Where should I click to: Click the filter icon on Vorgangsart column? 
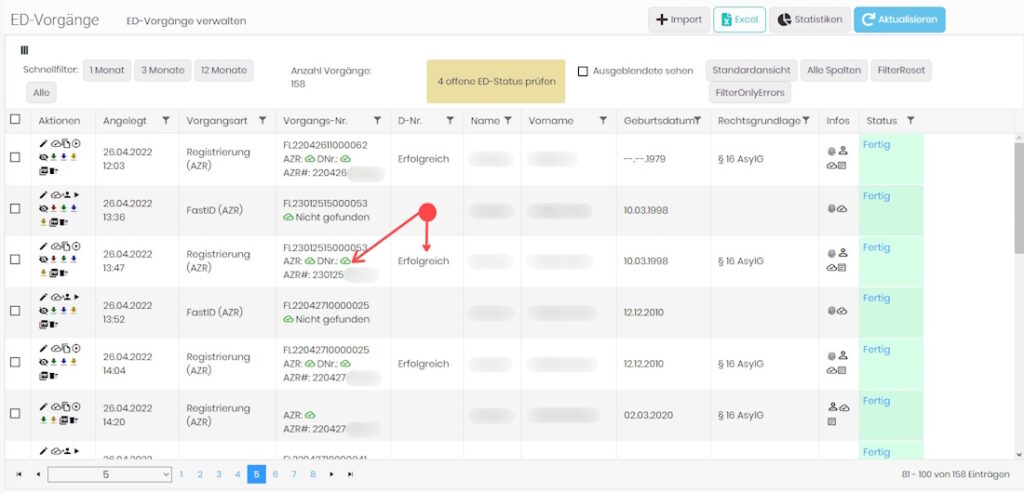tap(262, 120)
